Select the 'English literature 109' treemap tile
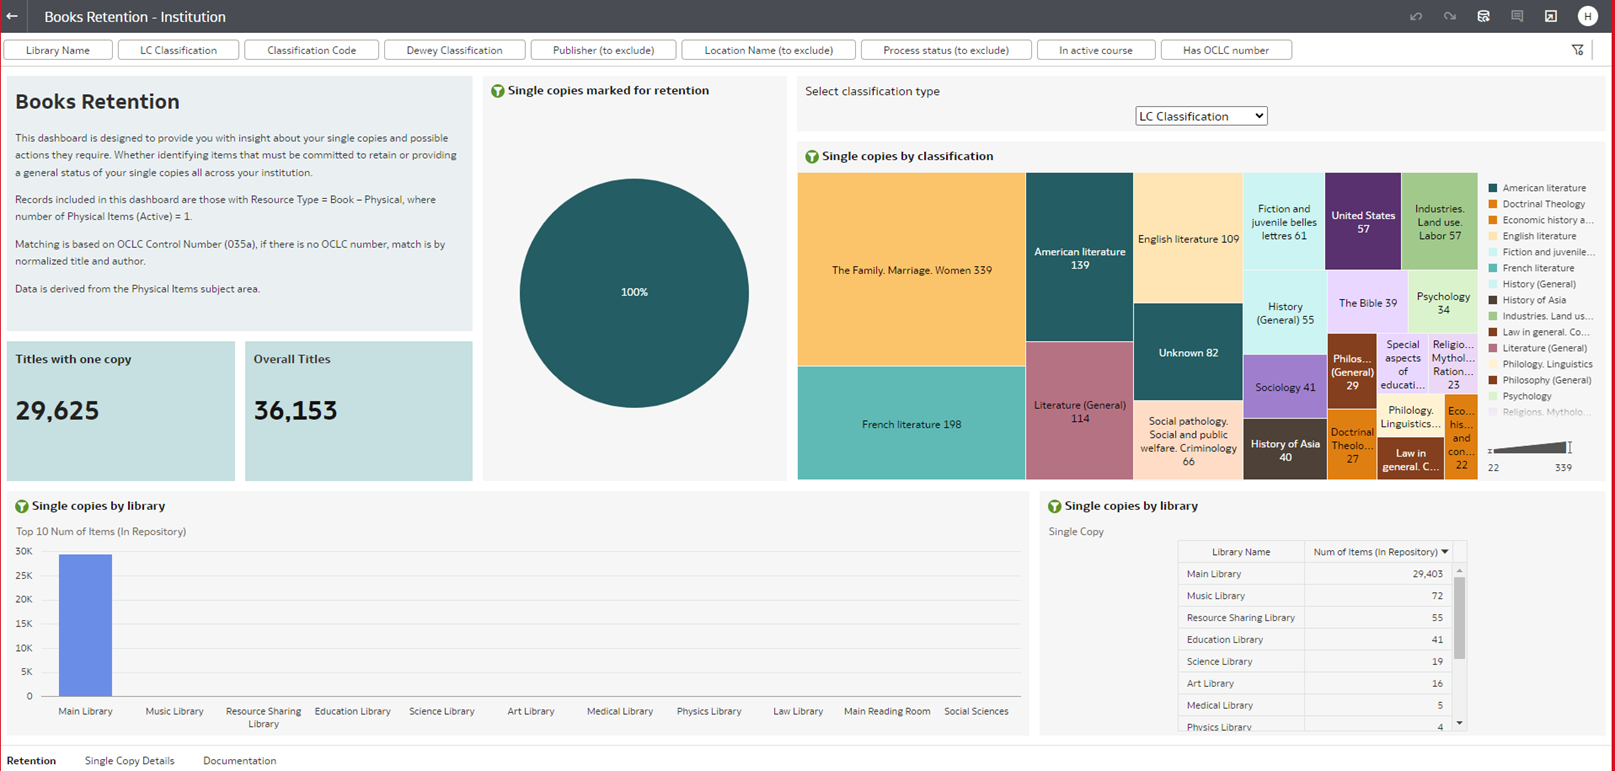Viewport: 1615px width, 771px height. click(1188, 239)
